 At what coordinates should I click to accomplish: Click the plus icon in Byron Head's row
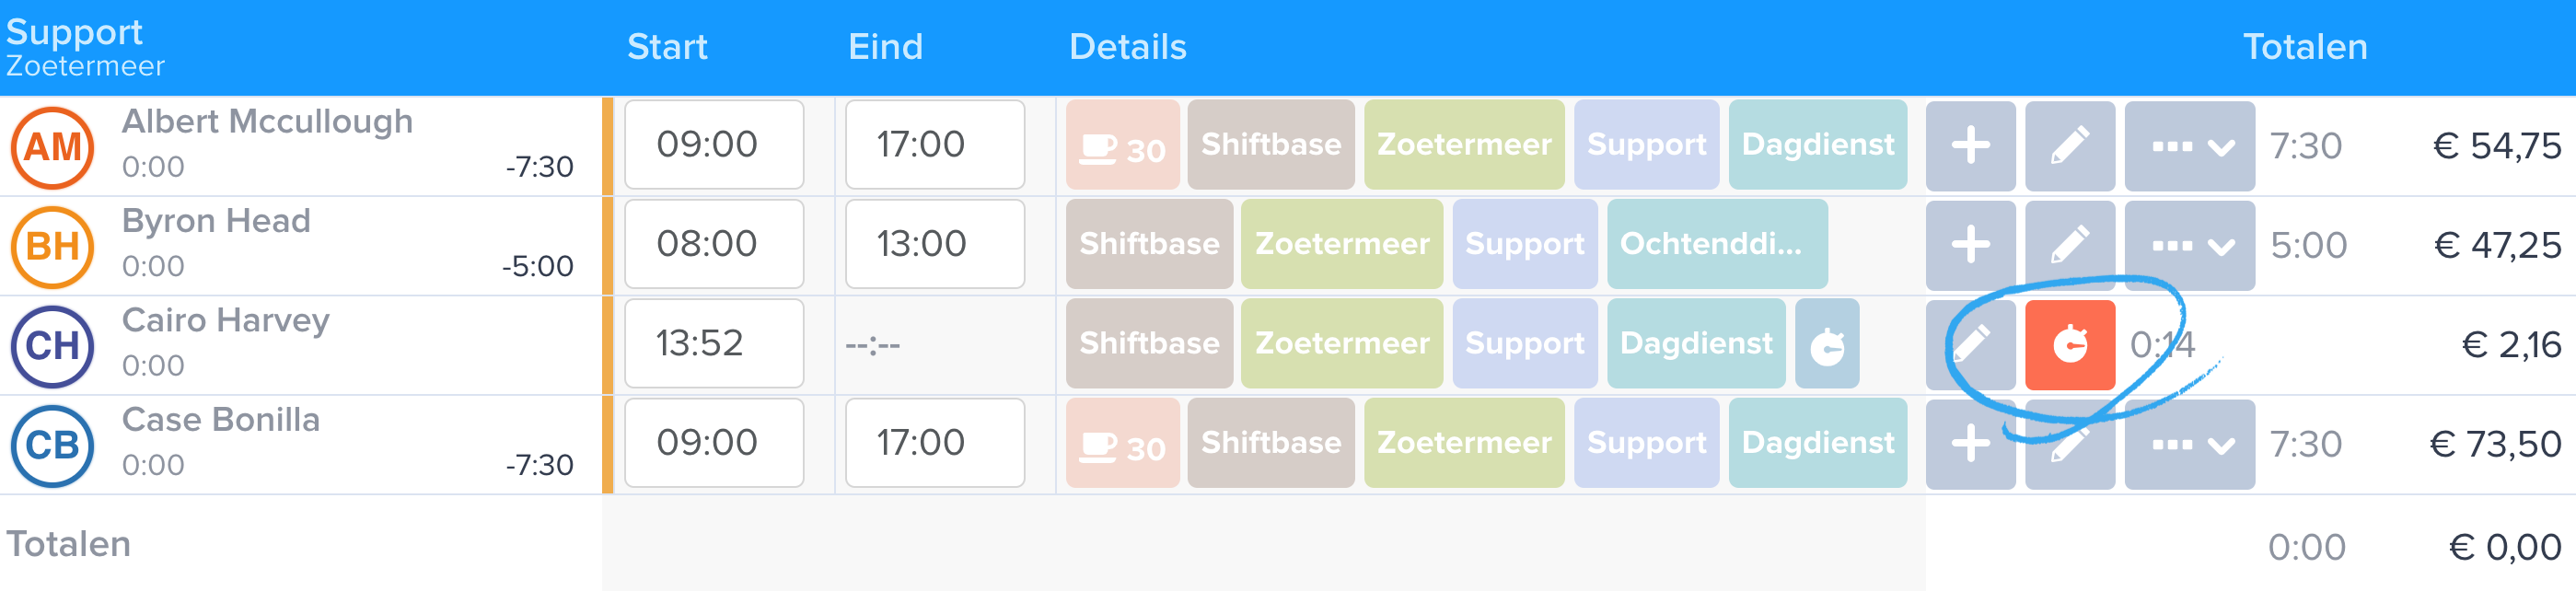[x=1970, y=245]
